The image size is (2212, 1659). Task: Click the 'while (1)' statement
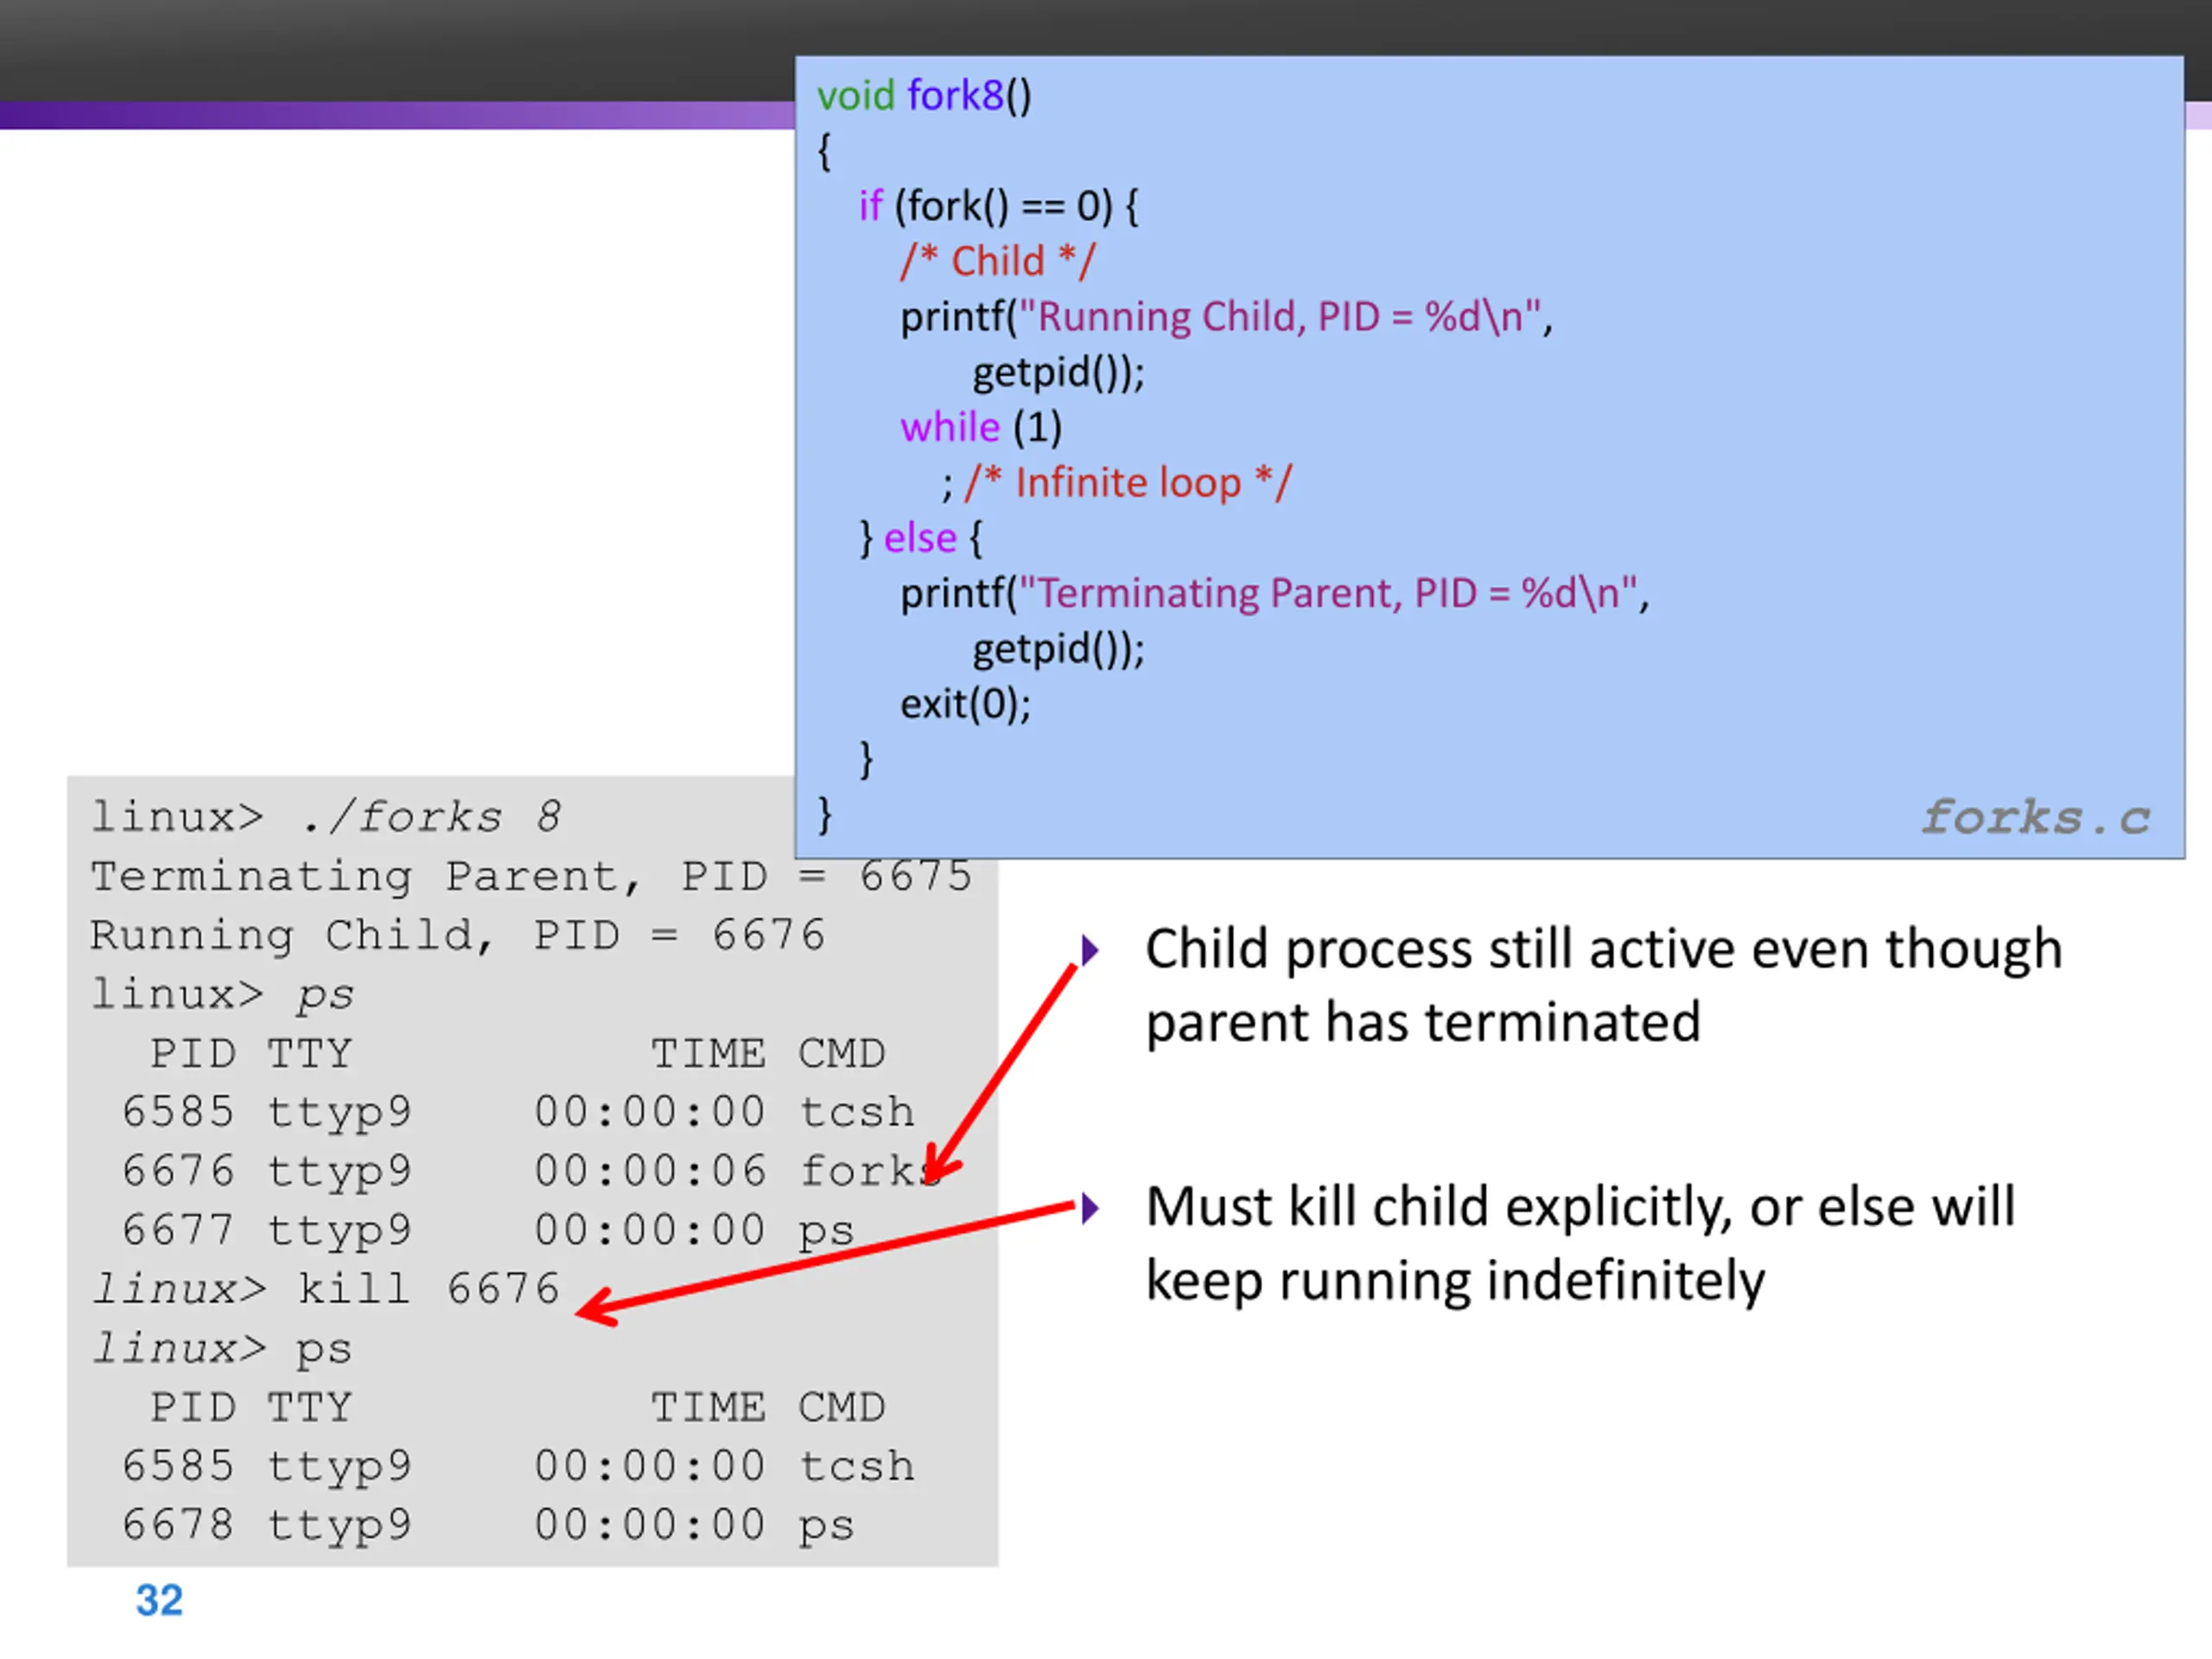coord(980,427)
